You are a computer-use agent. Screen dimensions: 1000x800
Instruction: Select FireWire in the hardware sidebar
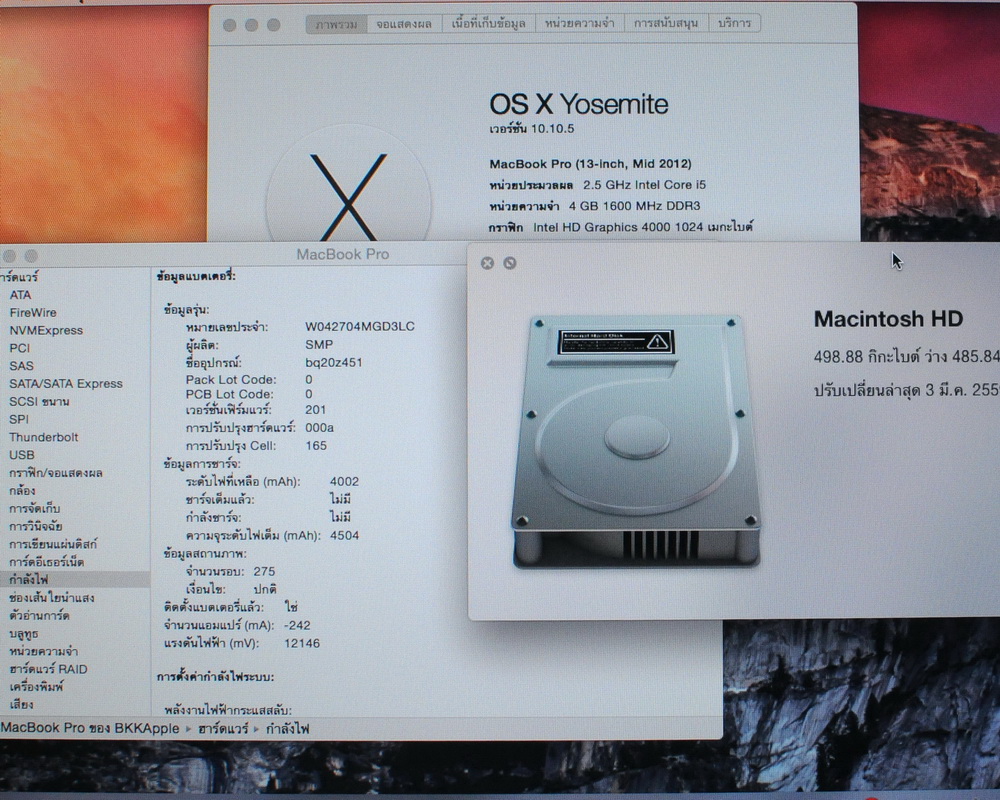[x=33, y=313]
